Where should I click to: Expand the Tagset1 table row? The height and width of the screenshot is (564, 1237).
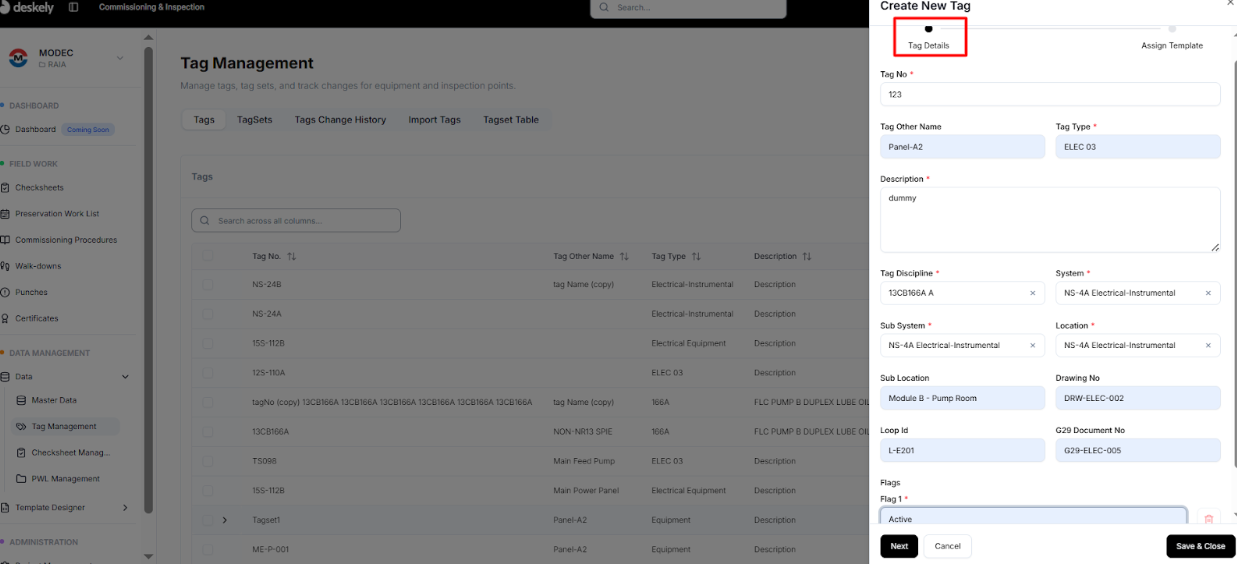click(x=225, y=520)
